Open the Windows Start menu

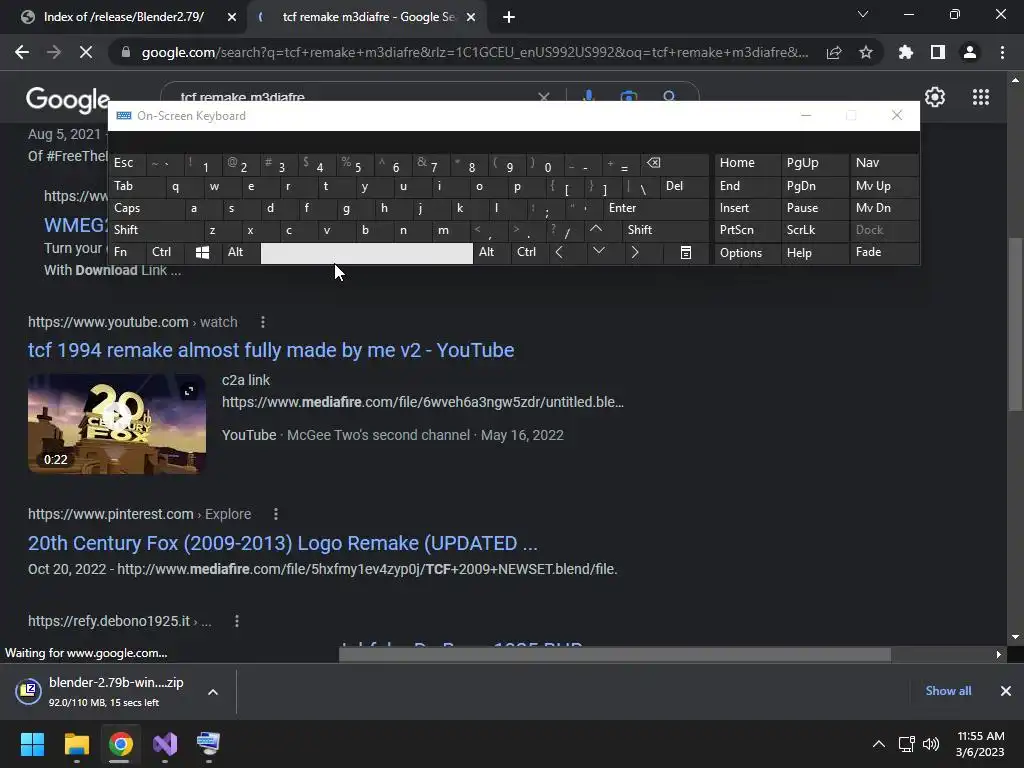pos(32,744)
